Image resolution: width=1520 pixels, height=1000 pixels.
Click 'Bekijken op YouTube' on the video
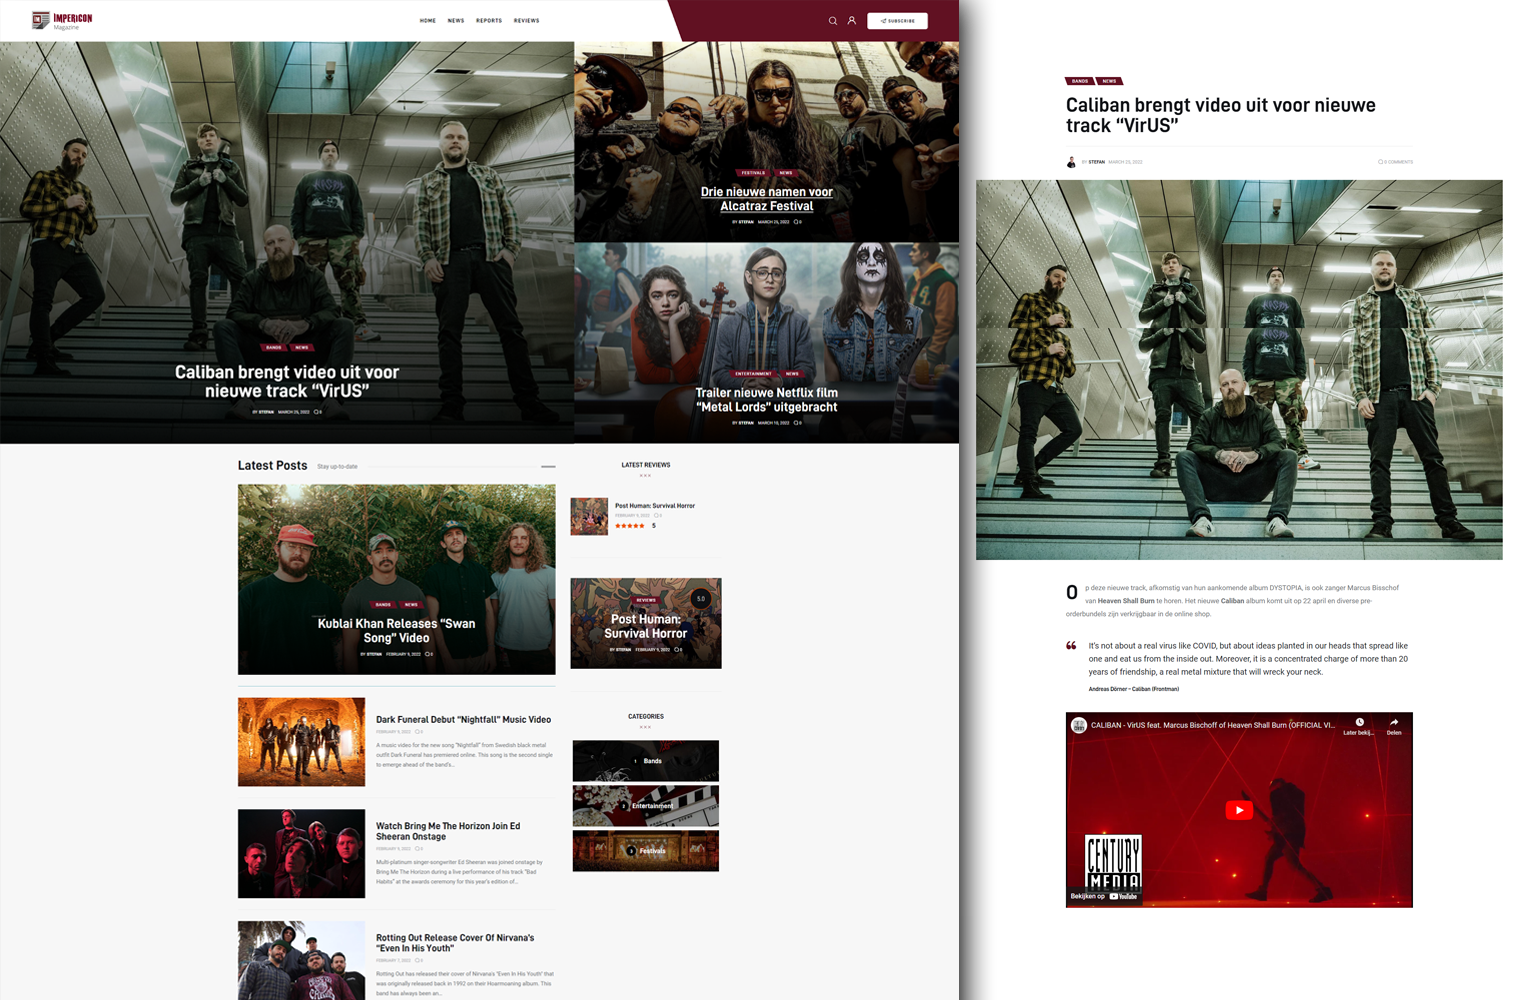click(x=1104, y=896)
